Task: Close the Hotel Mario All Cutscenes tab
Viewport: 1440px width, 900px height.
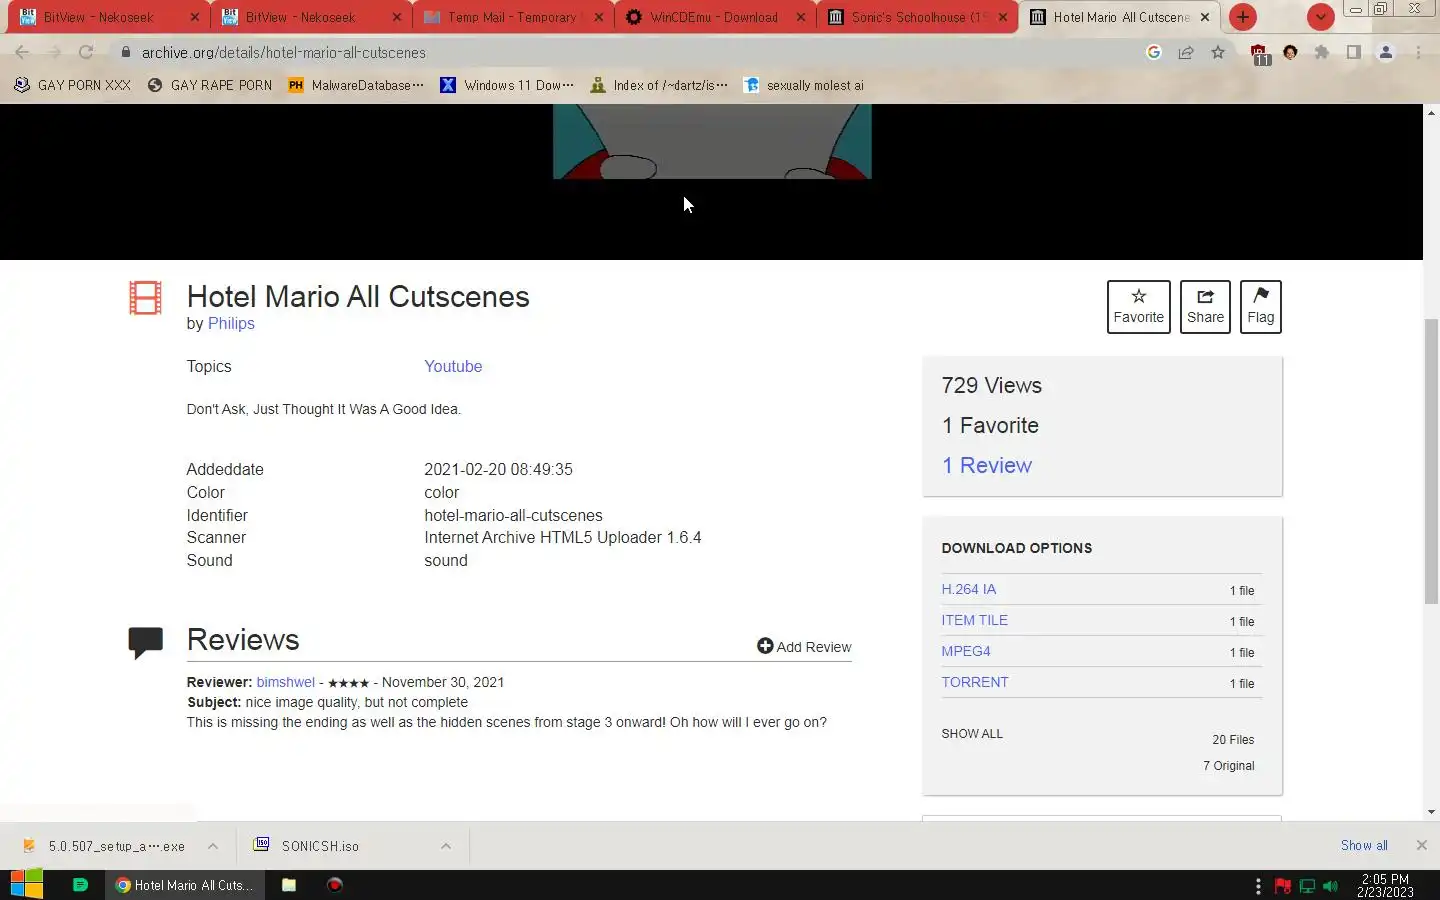Action: click(1205, 17)
